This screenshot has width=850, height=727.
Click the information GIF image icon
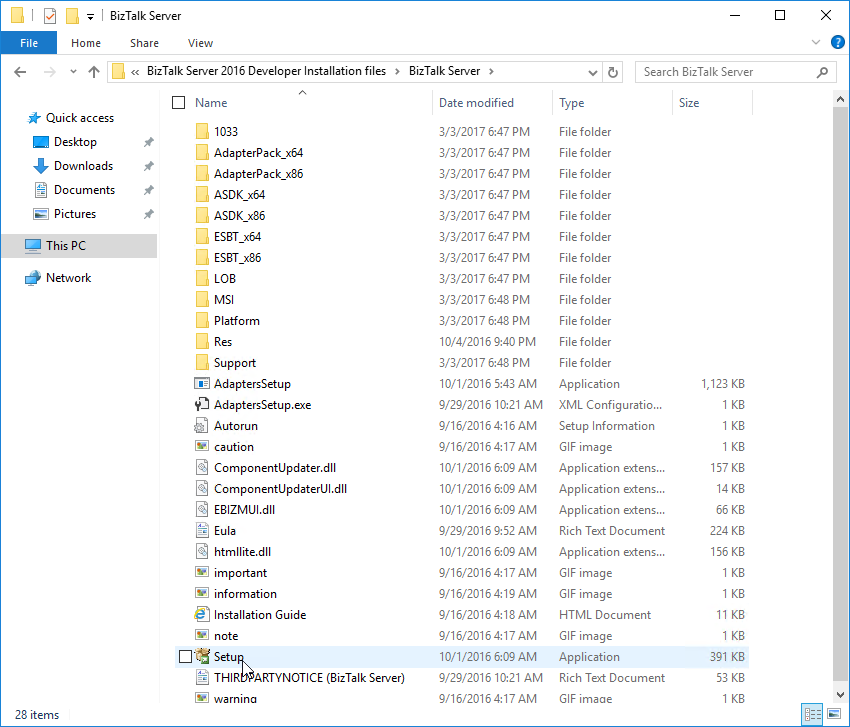[202, 594]
